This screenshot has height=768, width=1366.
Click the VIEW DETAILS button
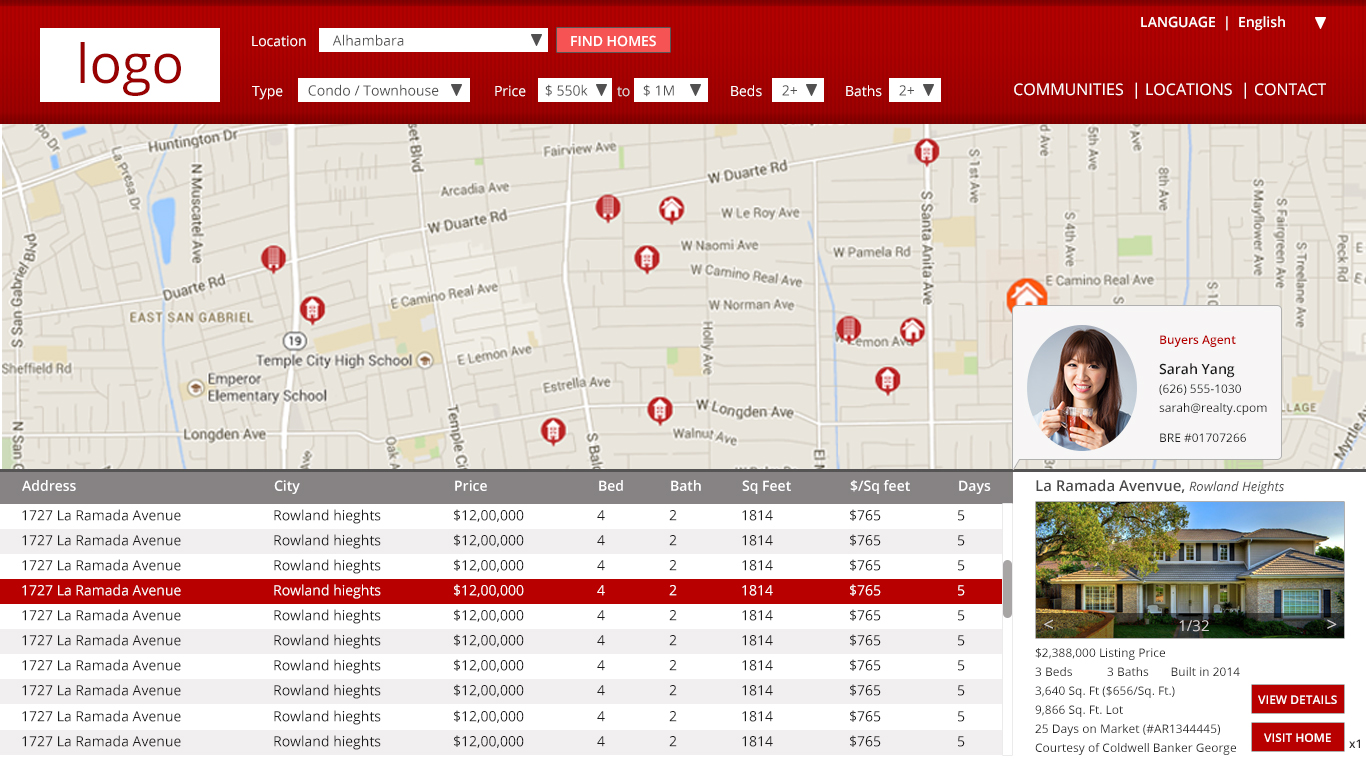[x=1297, y=699]
